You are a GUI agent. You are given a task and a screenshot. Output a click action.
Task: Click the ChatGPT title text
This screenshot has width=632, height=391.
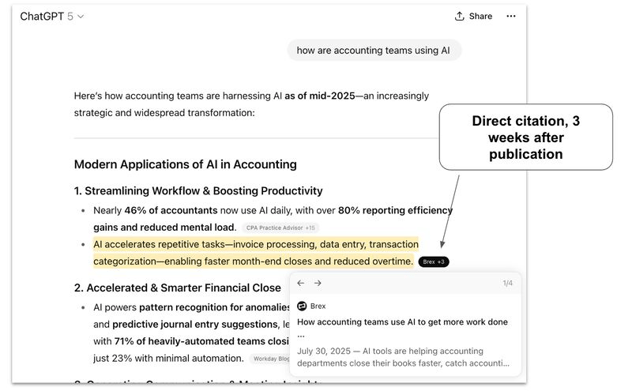42,16
